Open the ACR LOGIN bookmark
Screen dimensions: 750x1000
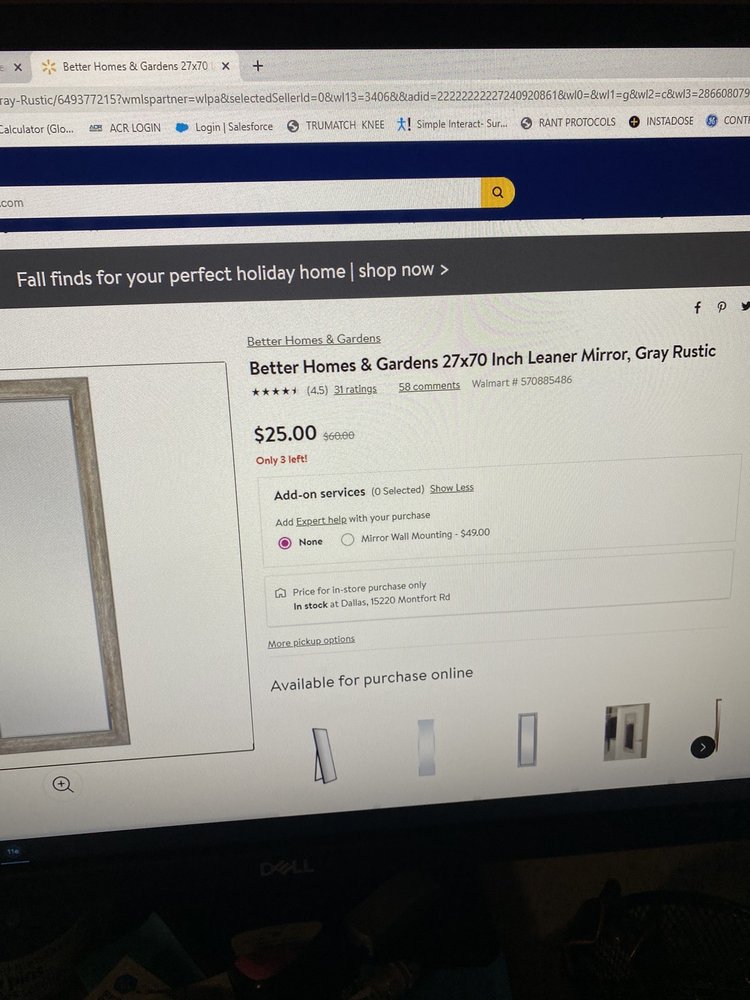click(x=125, y=128)
